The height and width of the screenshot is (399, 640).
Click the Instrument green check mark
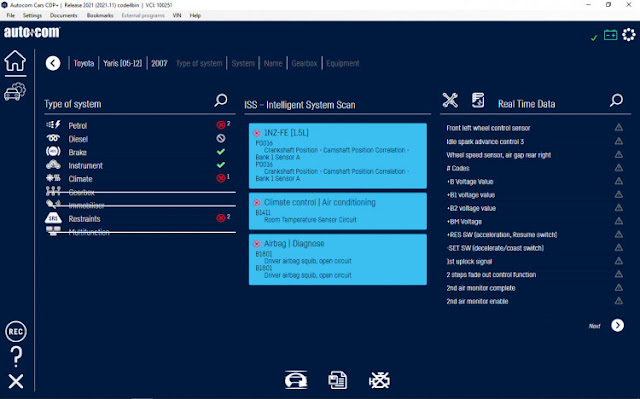[x=221, y=165]
